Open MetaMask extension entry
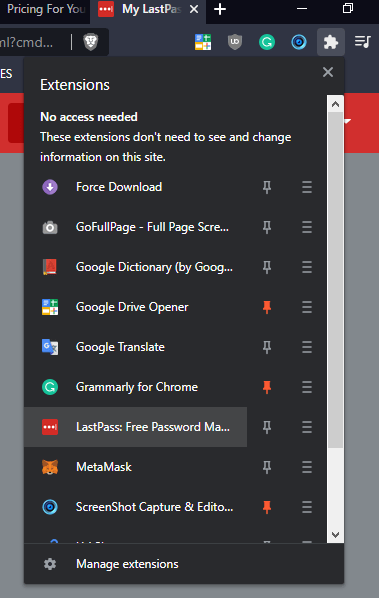The width and height of the screenshot is (379, 598). (136, 467)
